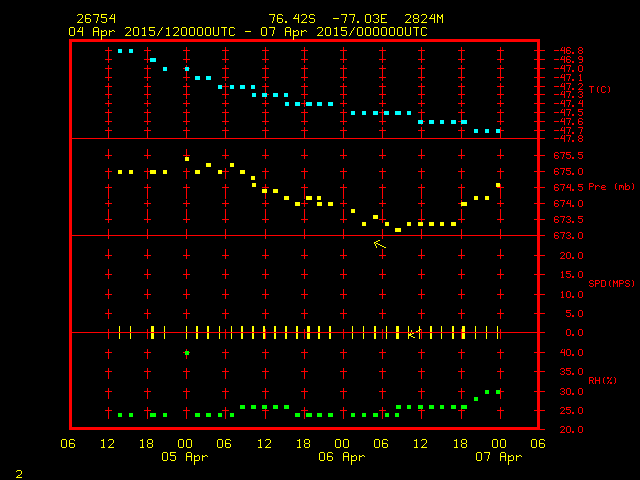Click the 10.0 wind speed tick value
This screenshot has height=480, width=640.
572,294
